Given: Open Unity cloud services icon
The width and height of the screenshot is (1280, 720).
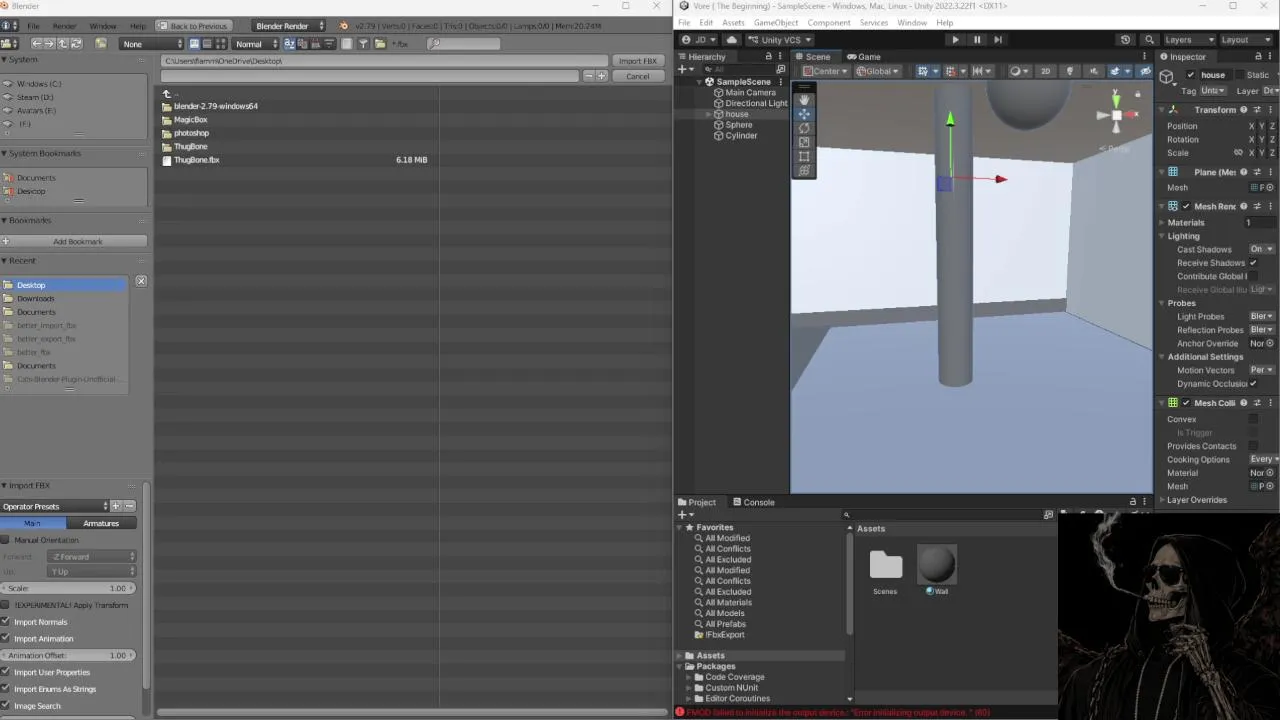Looking at the screenshot, I should pyautogui.click(x=732, y=40).
